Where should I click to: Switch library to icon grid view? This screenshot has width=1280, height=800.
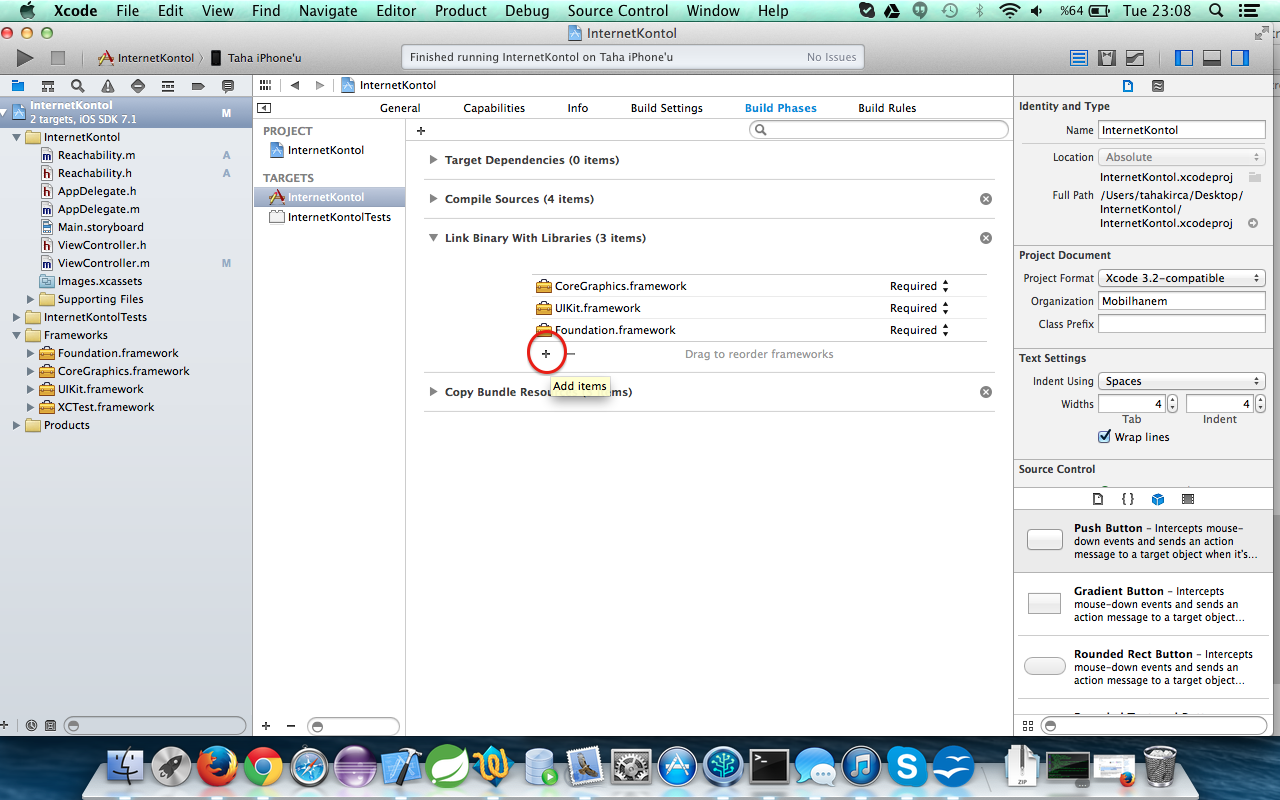coord(1028,726)
